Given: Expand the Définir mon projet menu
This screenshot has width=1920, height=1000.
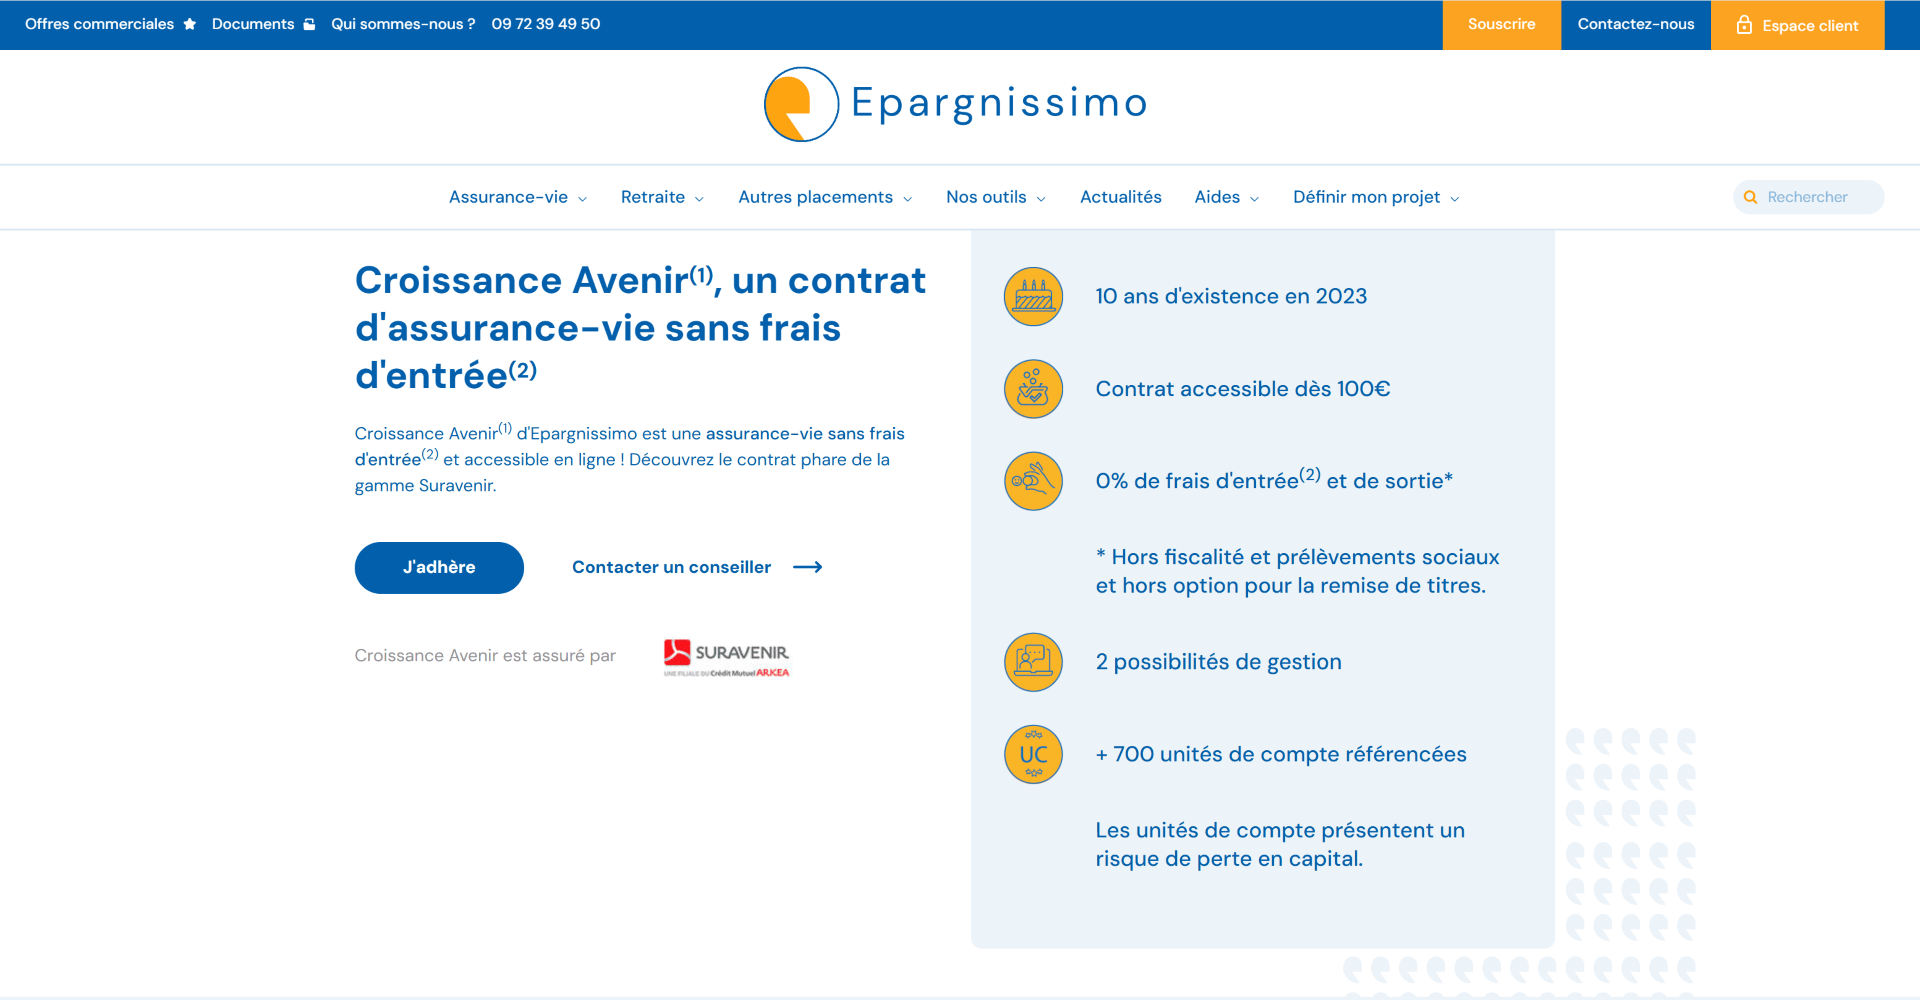Looking at the screenshot, I should pyautogui.click(x=1376, y=198).
